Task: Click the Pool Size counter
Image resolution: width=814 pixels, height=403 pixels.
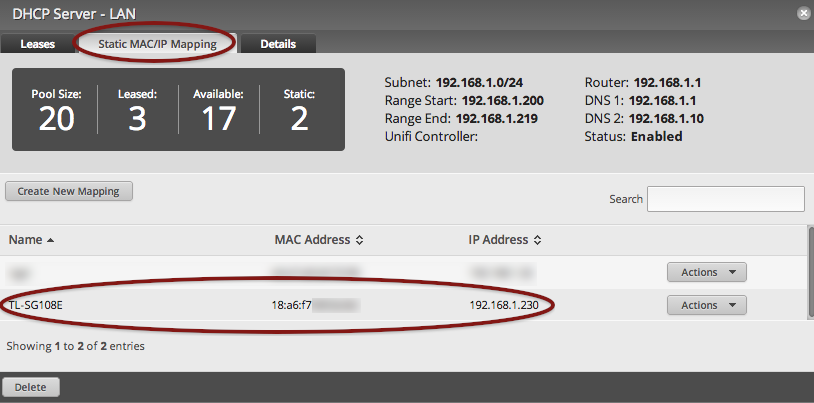Action: coord(57,110)
